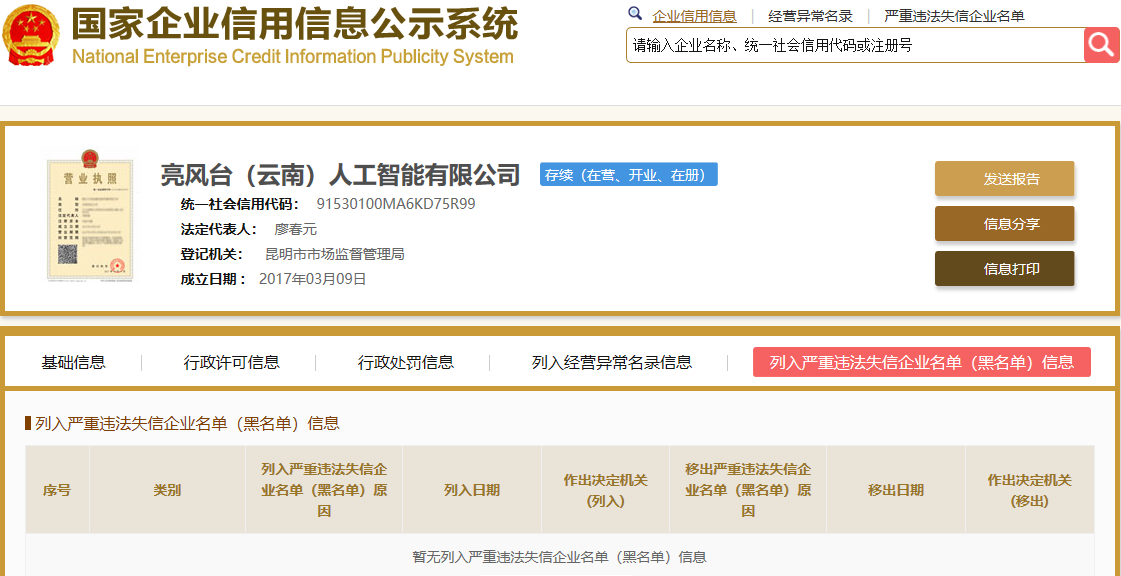This screenshot has height=576, width=1121.
Task: Click the 作出决定机关 (列入) column header
Action: (606, 490)
